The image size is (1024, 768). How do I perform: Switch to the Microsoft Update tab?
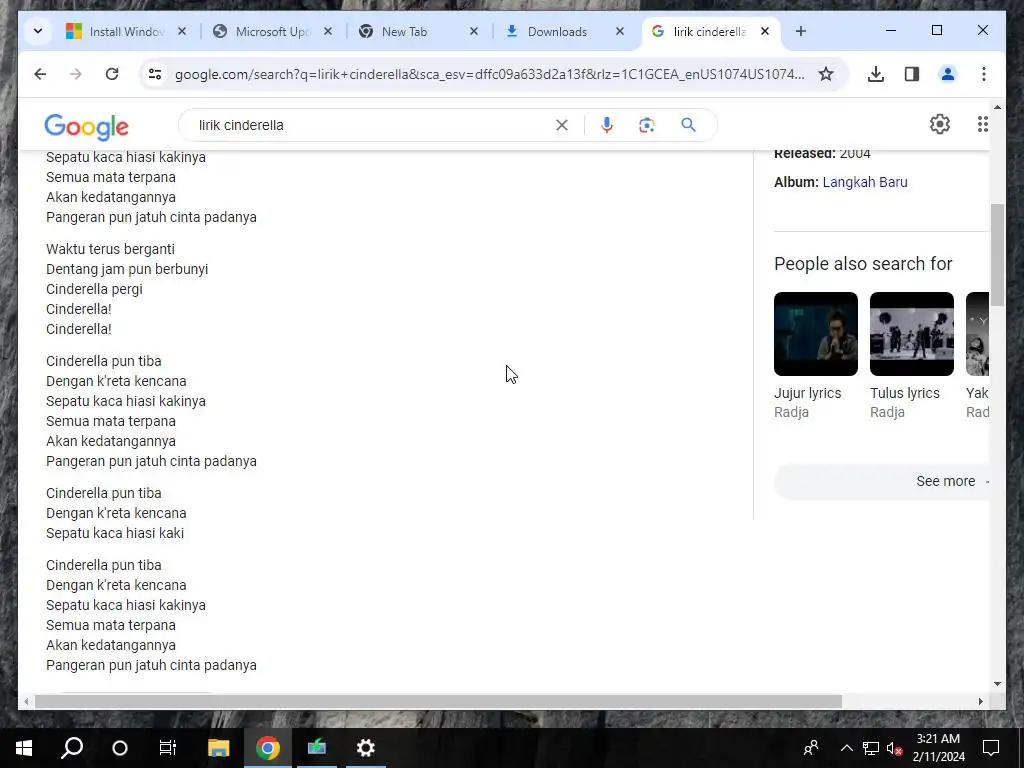click(x=273, y=31)
